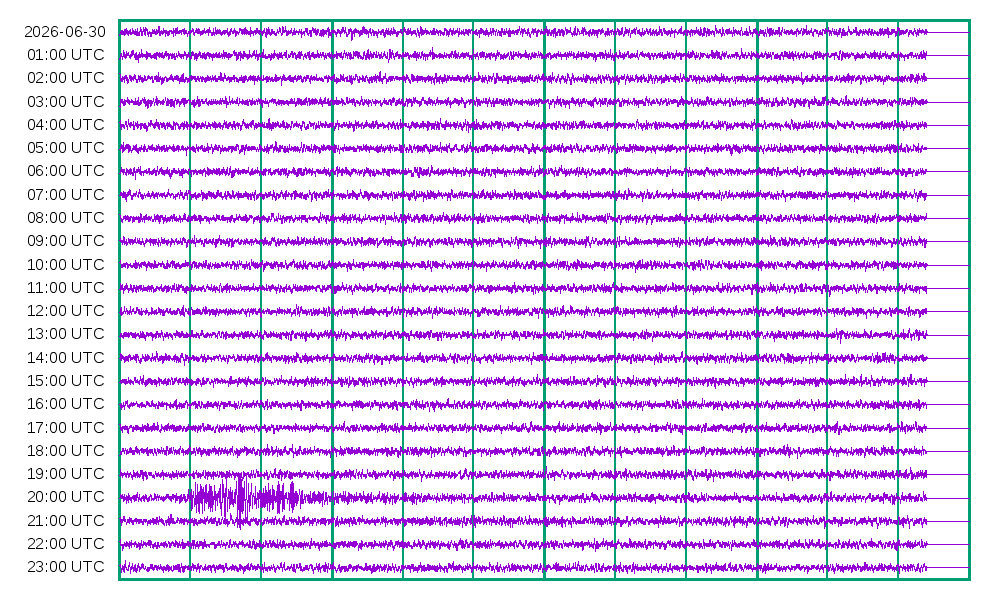The image size is (1000, 600).
Task: Select the 13:00 UTC row label
Action: (66, 334)
